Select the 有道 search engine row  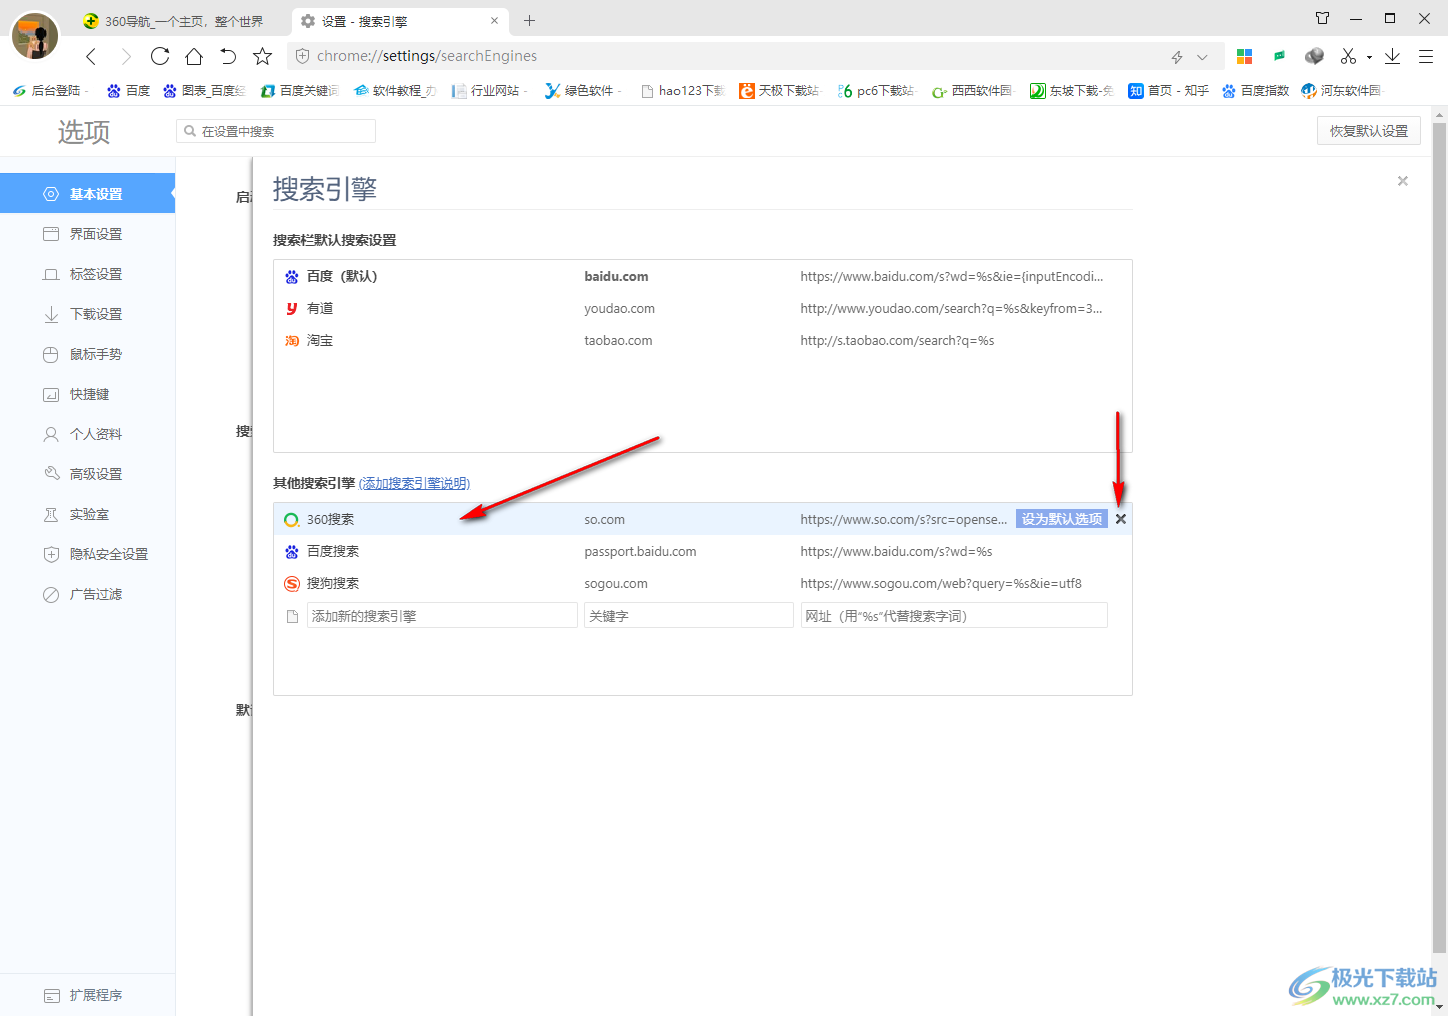coord(702,308)
